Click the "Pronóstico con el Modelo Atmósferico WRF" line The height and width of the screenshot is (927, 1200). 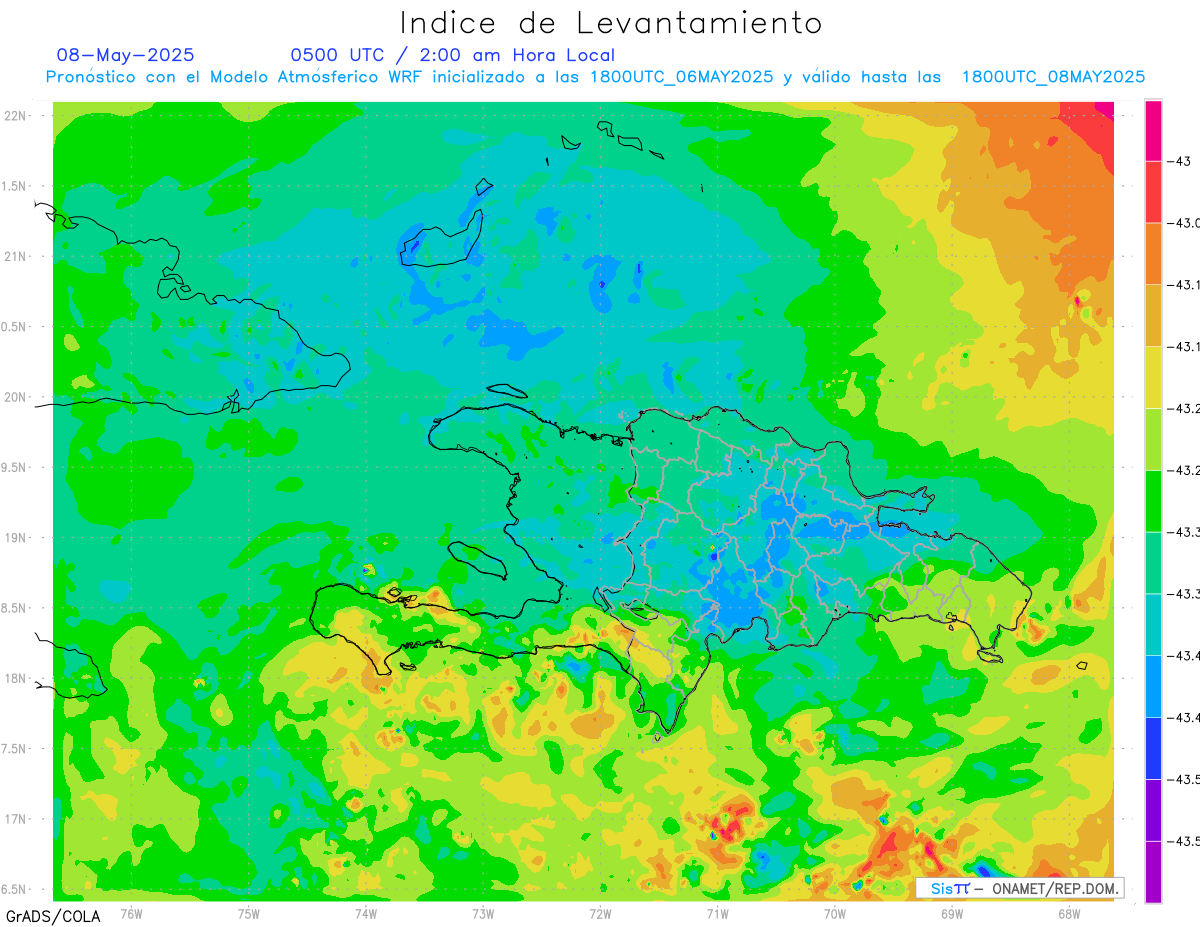(594, 77)
